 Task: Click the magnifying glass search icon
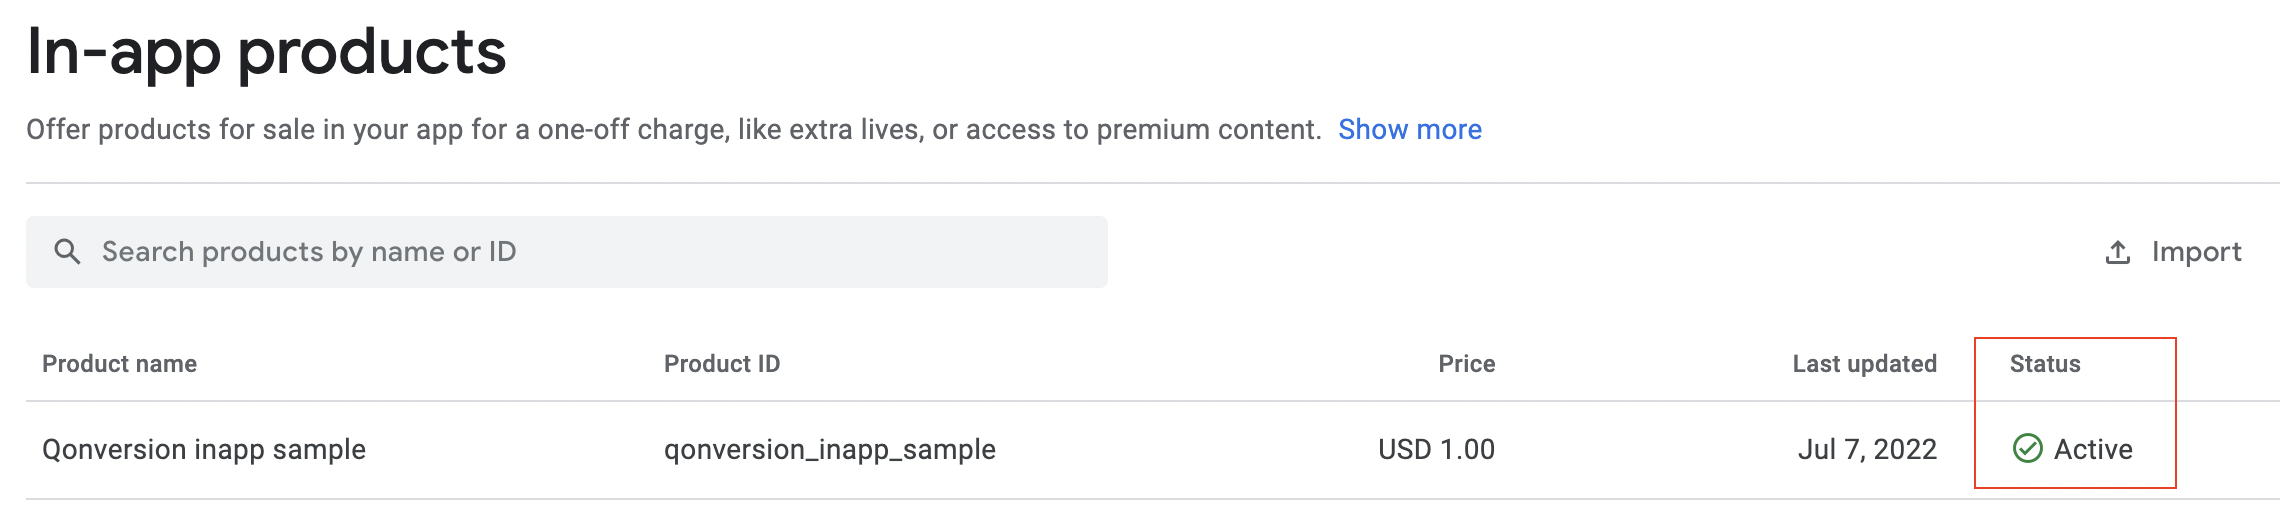pyautogui.click(x=67, y=252)
